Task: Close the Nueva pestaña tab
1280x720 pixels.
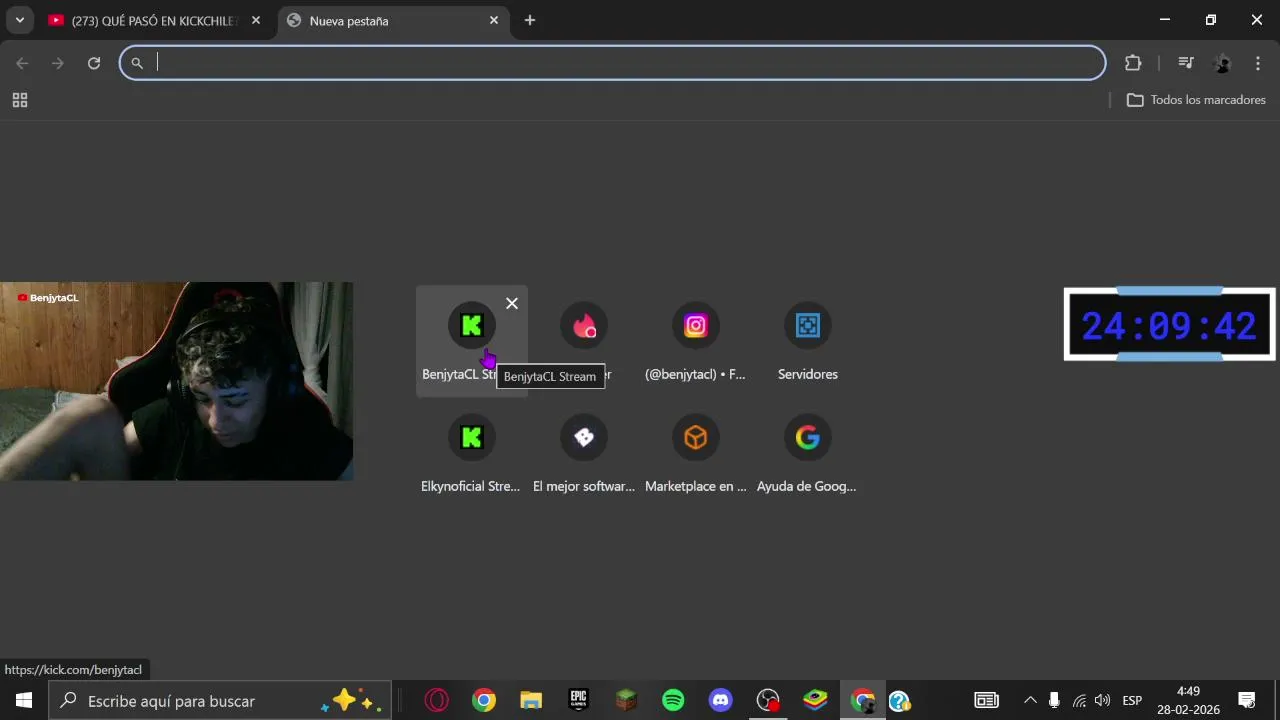Action: (x=494, y=20)
